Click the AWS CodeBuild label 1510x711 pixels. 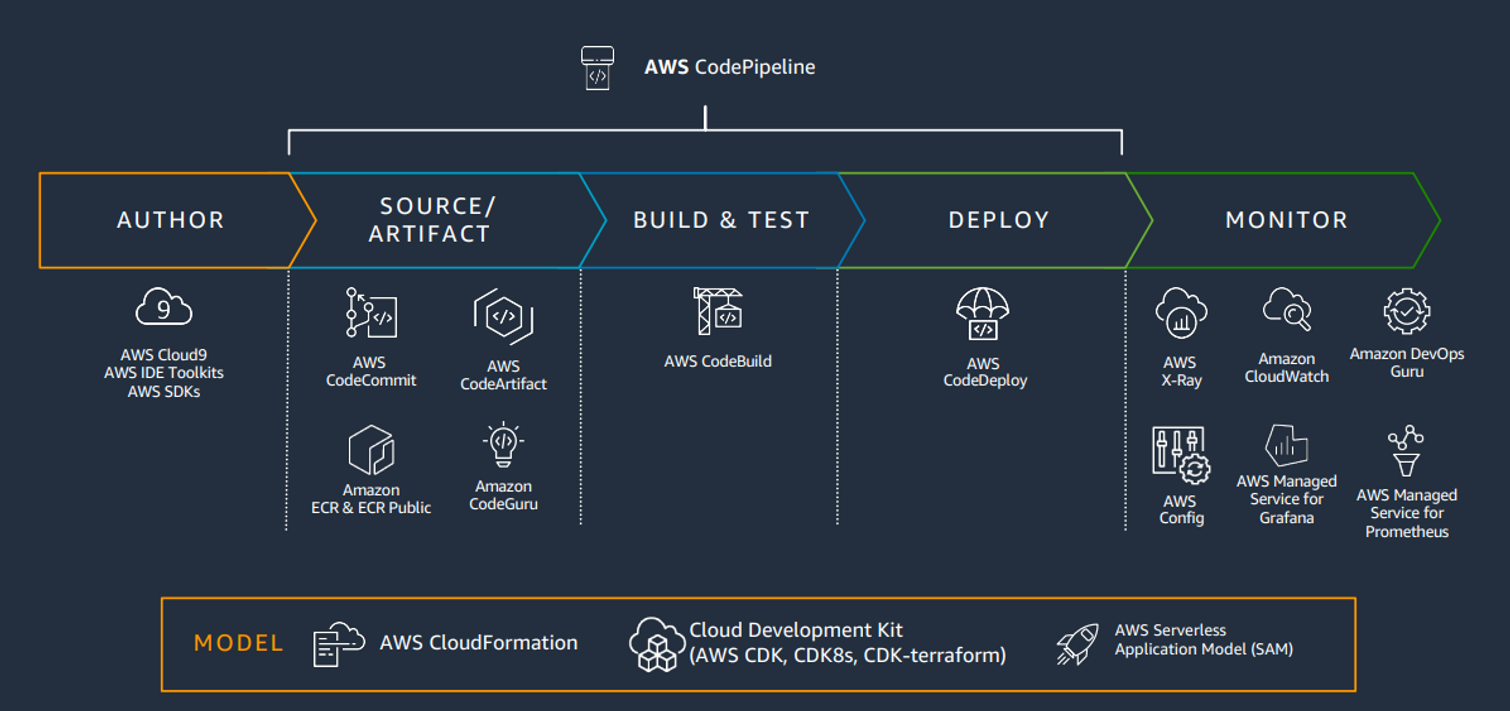coord(718,362)
